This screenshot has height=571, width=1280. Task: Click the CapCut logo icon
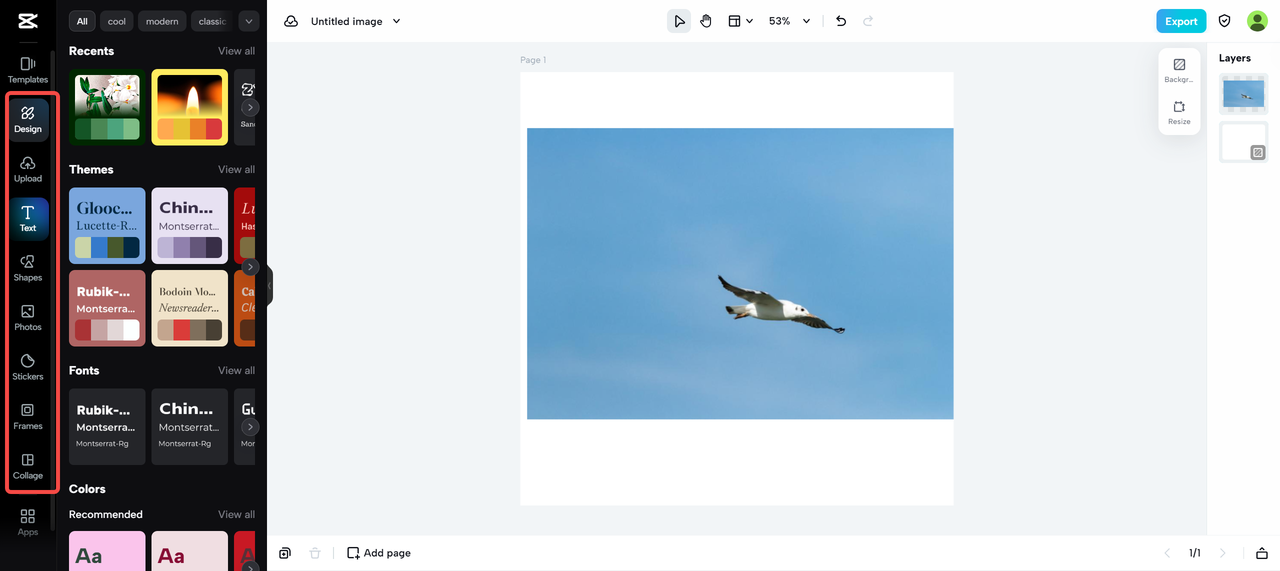pos(27,21)
